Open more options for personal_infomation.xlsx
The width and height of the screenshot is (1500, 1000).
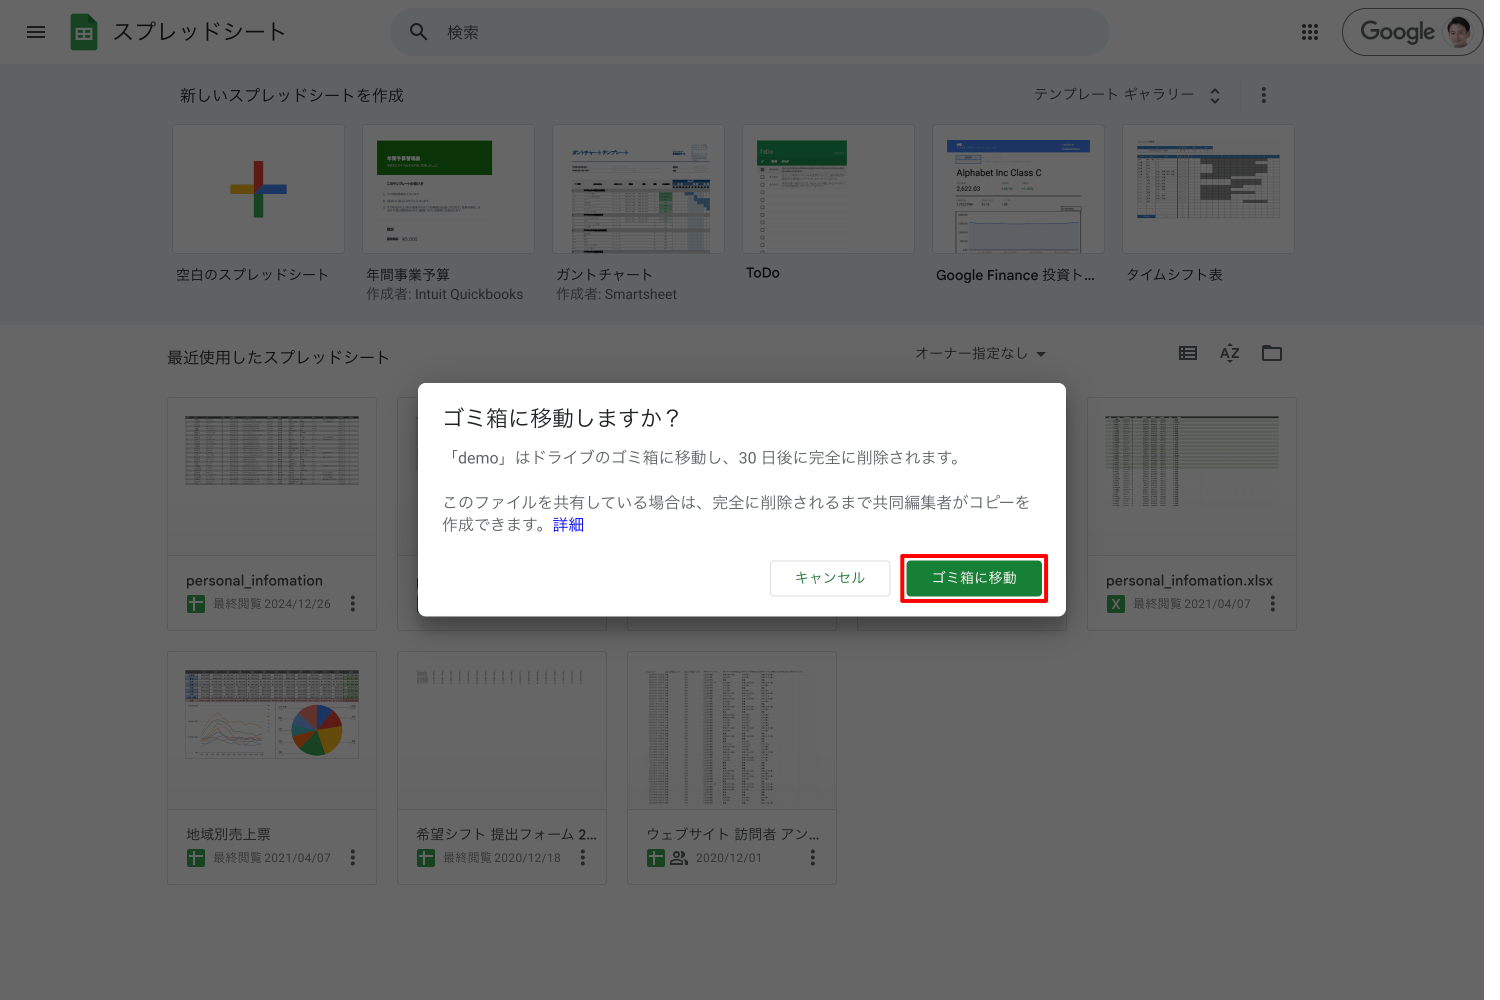(x=1272, y=604)
